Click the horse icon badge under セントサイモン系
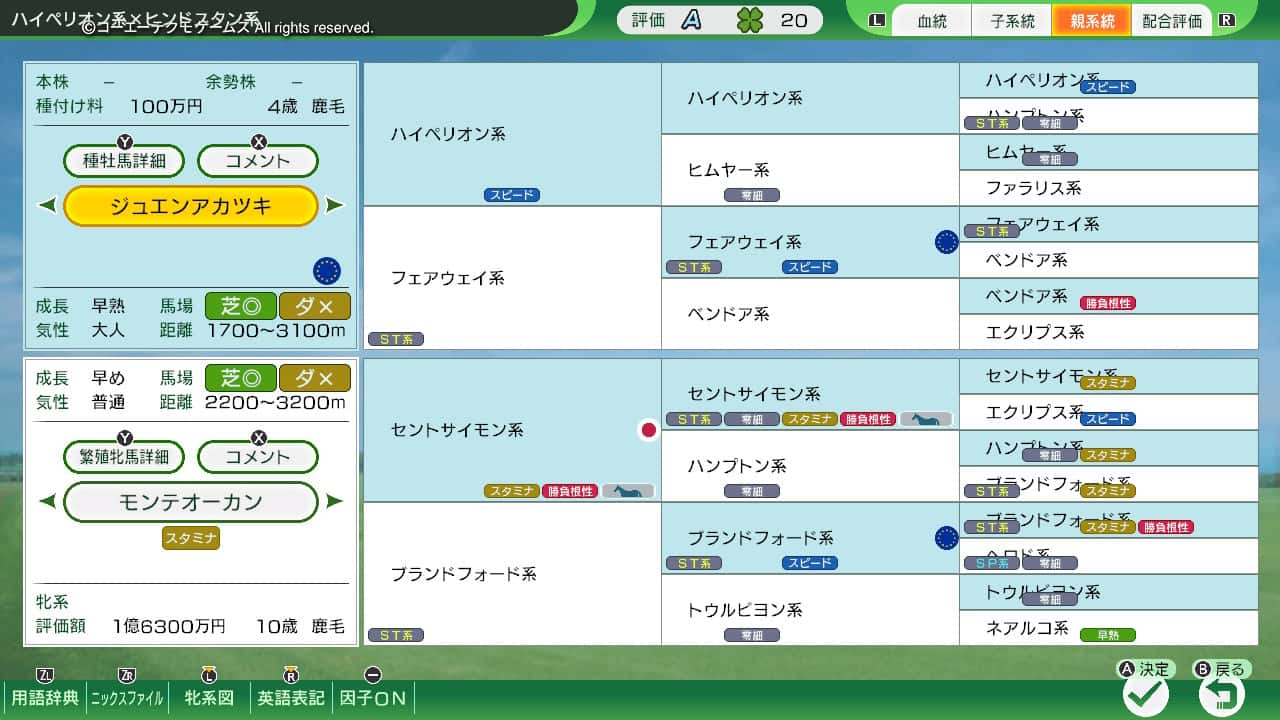1280x720 pixels. 627,491
